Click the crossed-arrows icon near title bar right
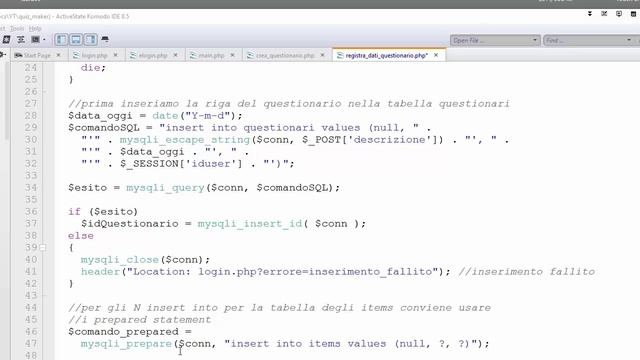This screenshot has width=640, height=360. [x=604, y=14]
